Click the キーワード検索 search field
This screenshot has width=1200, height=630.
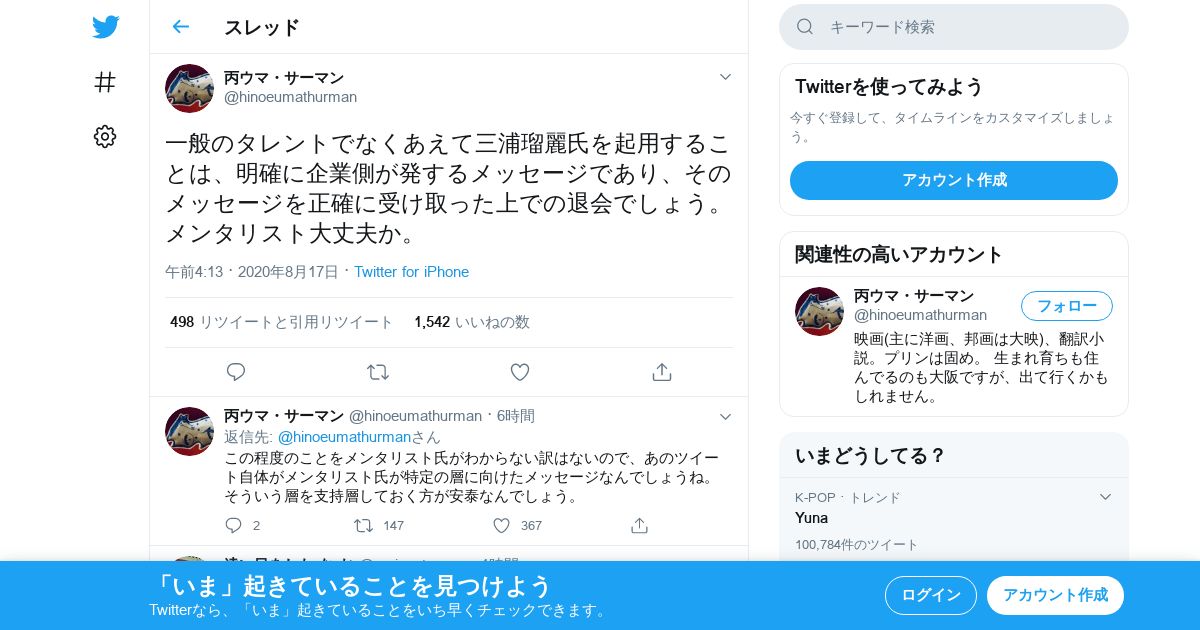954,27
